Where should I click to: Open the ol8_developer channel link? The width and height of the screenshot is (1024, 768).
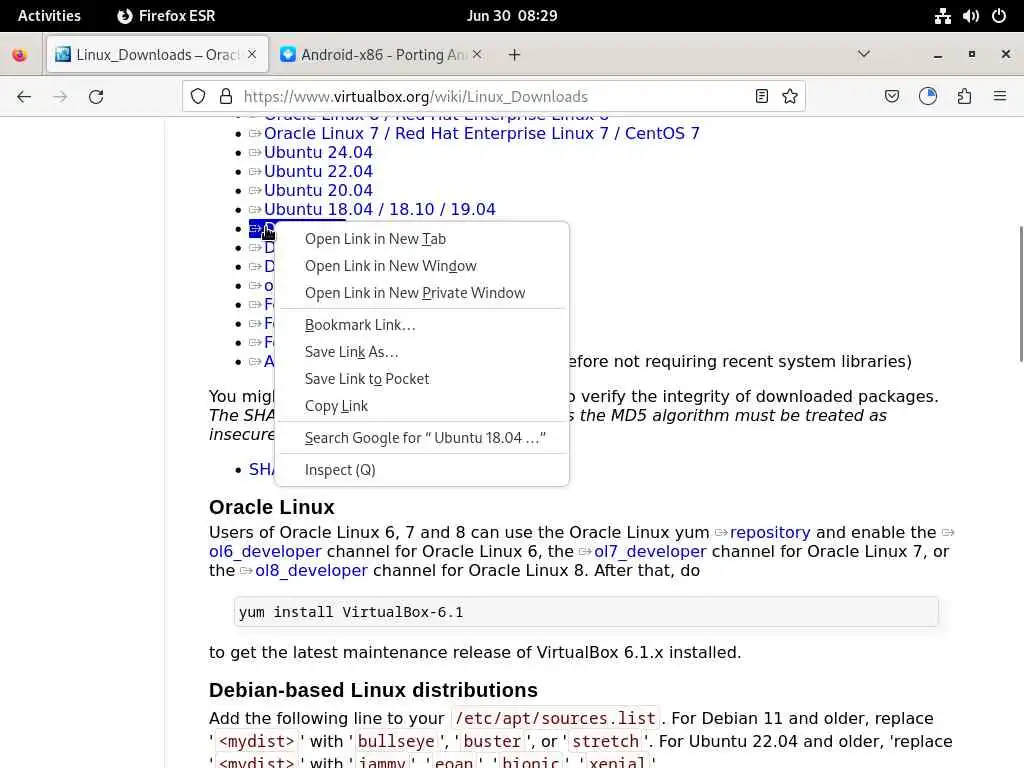coord(311,570)
